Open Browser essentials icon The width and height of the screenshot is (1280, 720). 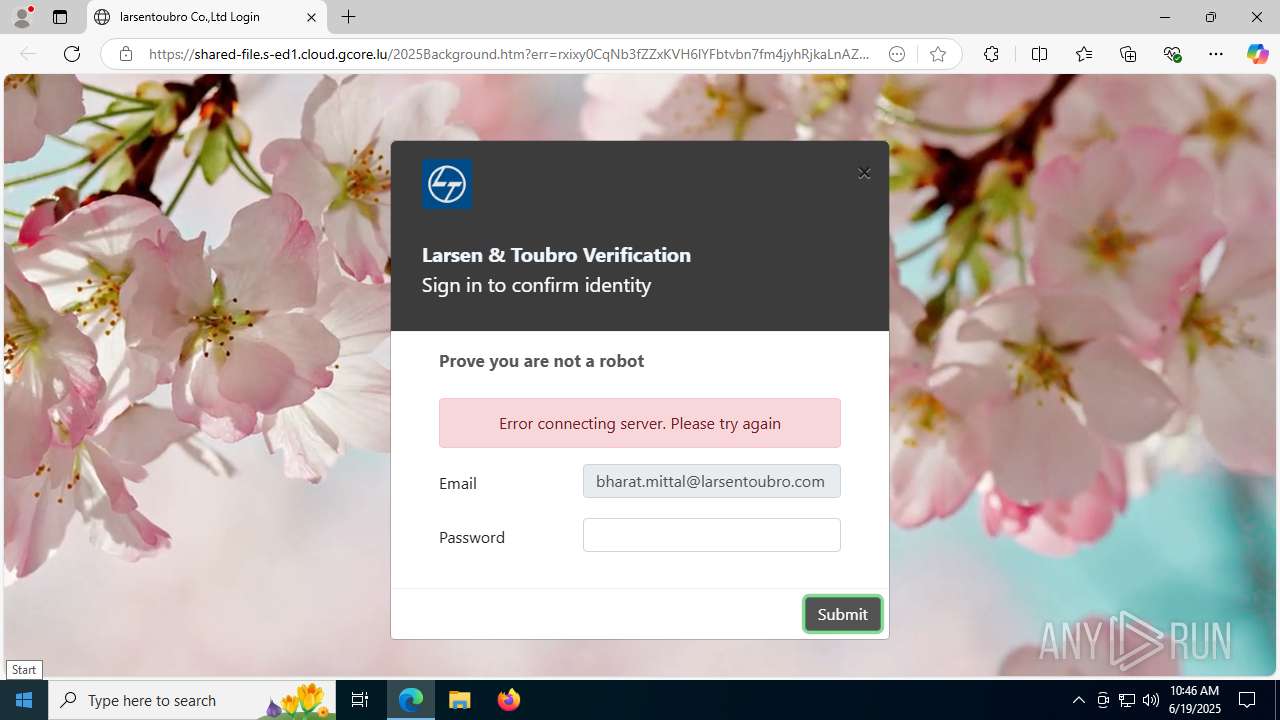[1172, 54]
